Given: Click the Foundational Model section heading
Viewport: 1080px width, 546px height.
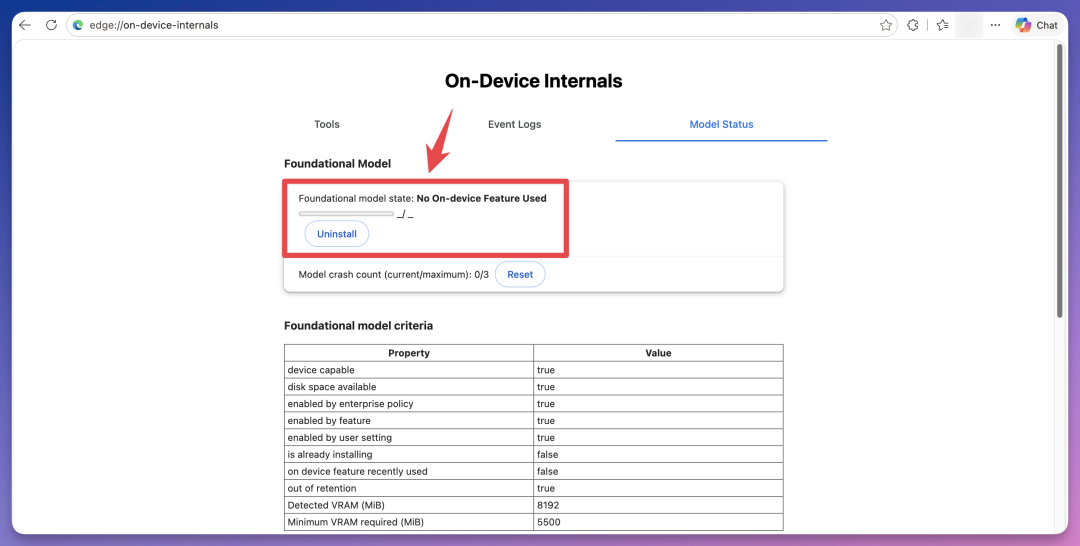Looking at the screenshot, I should (338, 163).
